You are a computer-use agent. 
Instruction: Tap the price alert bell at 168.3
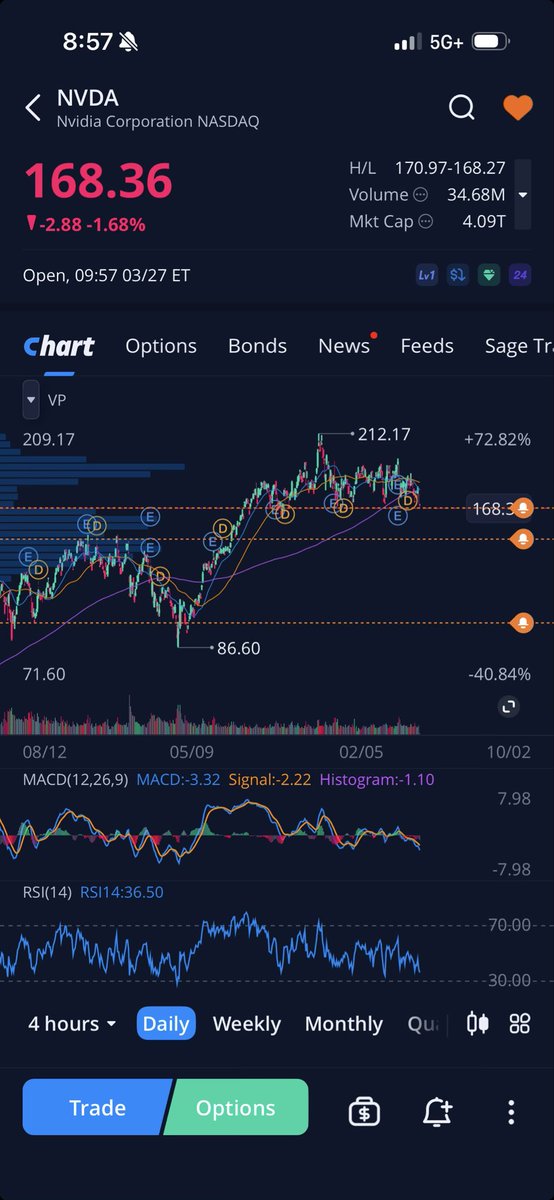tap(523, 509)
